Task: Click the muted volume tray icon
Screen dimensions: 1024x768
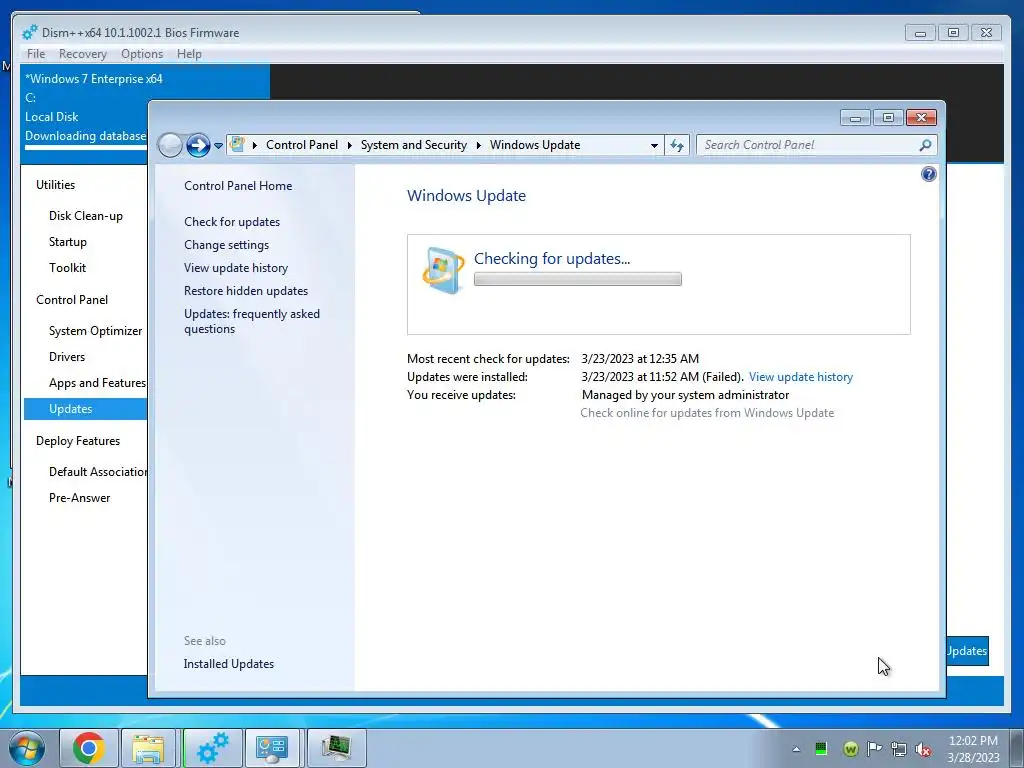Action: click(x=923, y=749)
